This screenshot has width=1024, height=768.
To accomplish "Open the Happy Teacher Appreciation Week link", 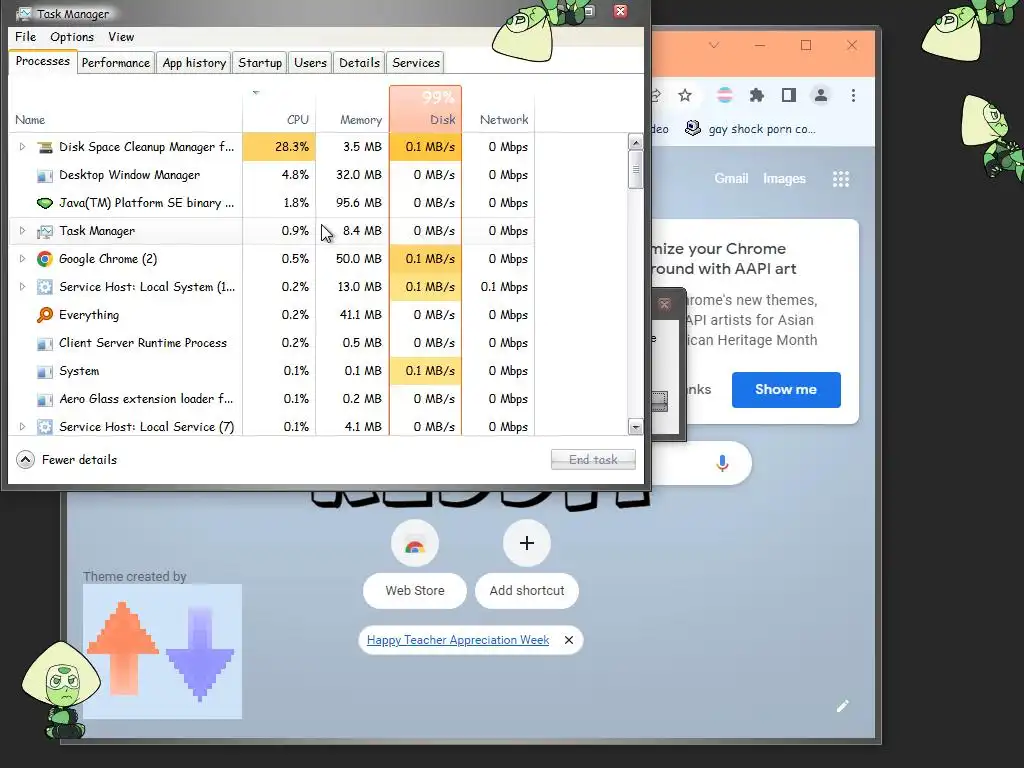I will pos(458,640).
